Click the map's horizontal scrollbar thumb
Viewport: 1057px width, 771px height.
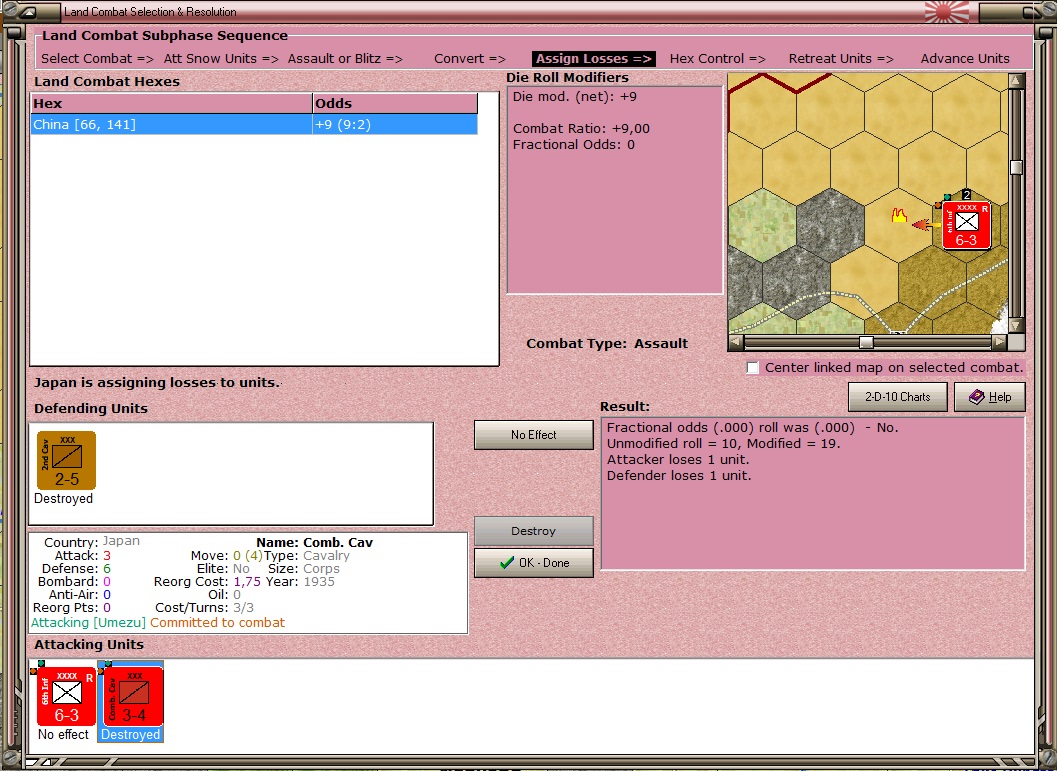pos(866,342)
